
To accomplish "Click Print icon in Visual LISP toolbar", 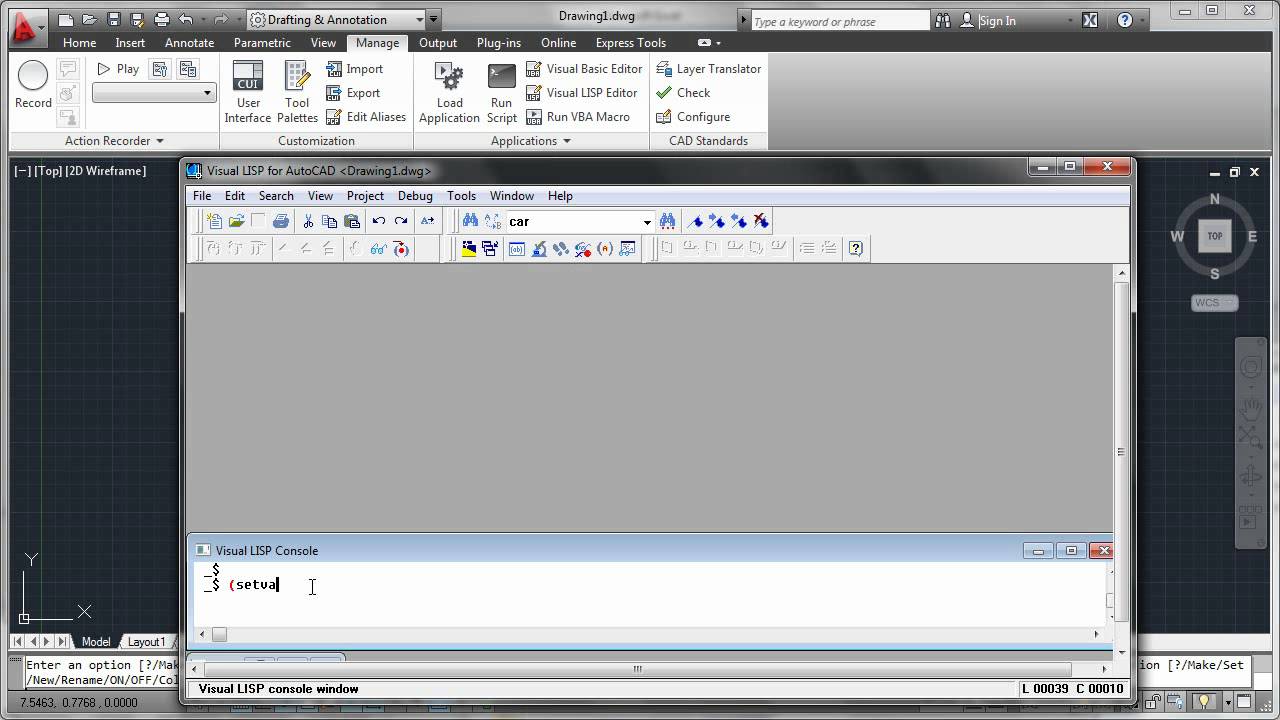I will (x=281, y=221).
